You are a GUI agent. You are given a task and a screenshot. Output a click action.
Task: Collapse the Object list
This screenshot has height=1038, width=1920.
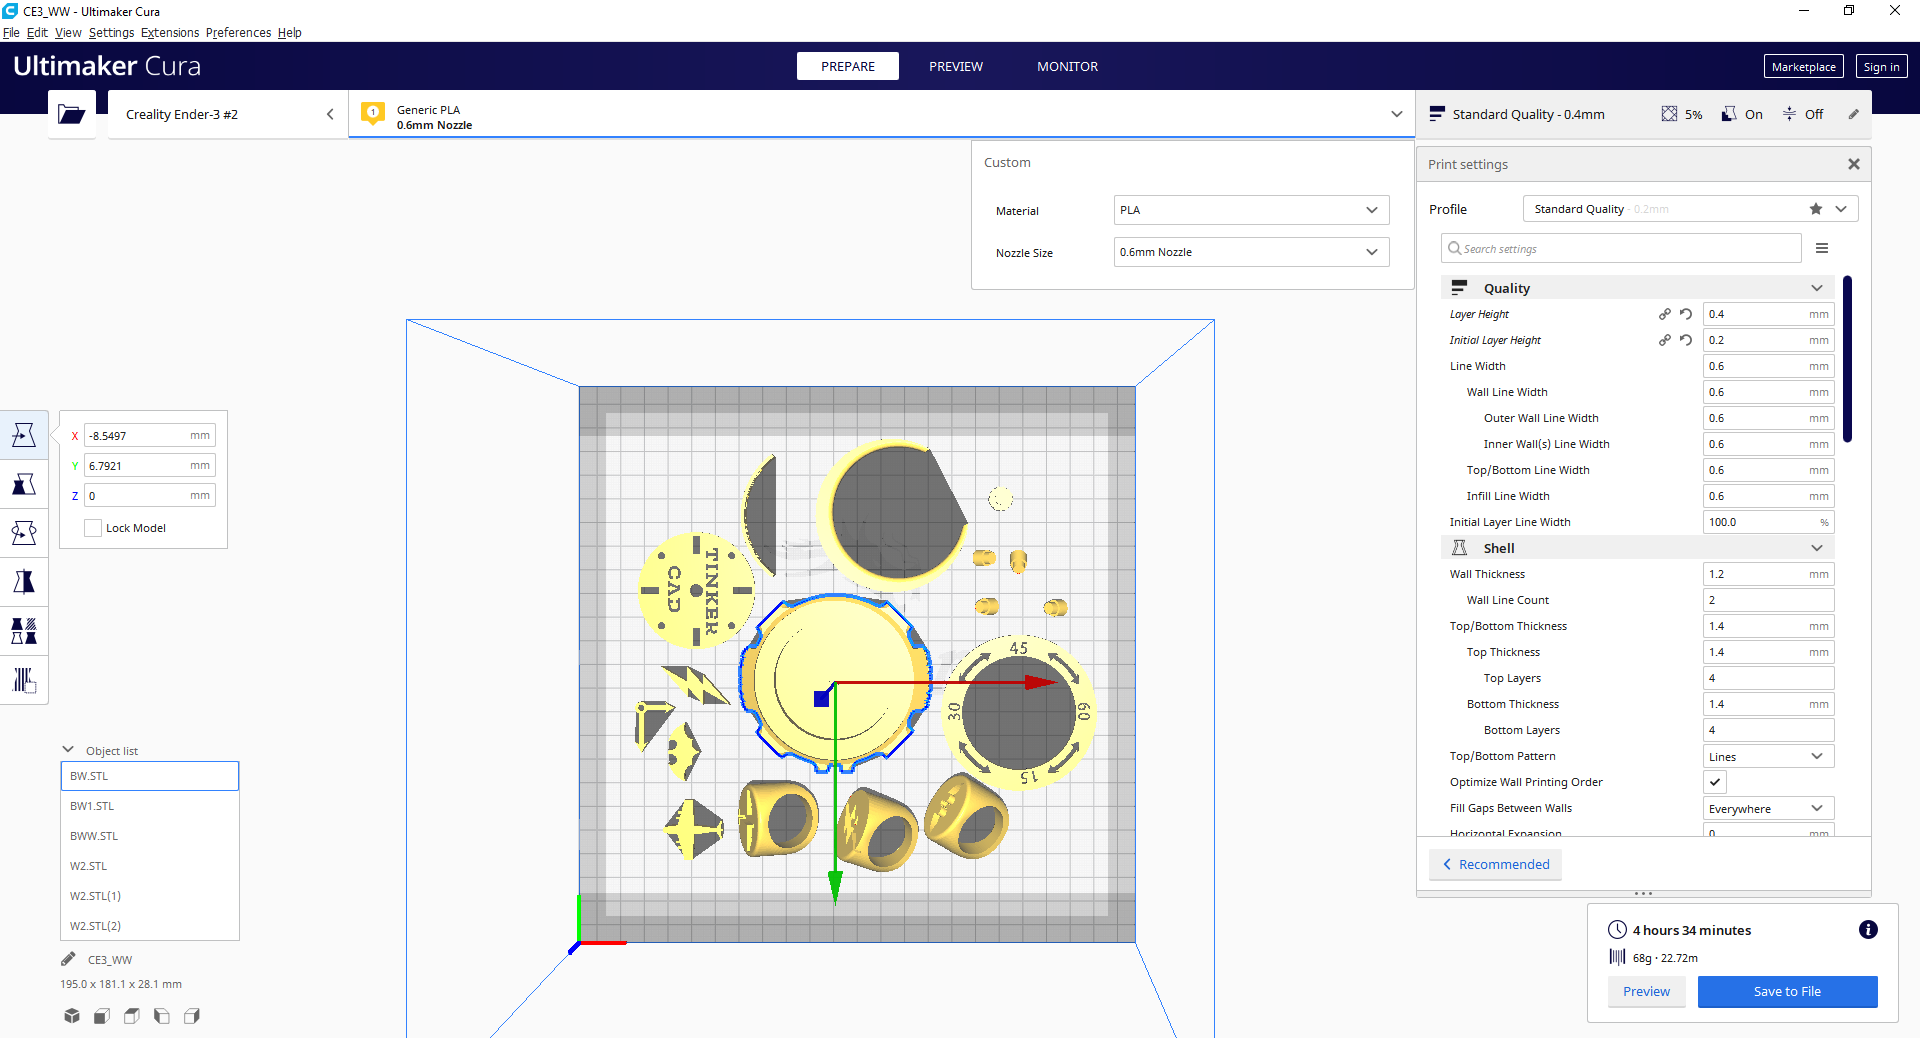(68, 750)
